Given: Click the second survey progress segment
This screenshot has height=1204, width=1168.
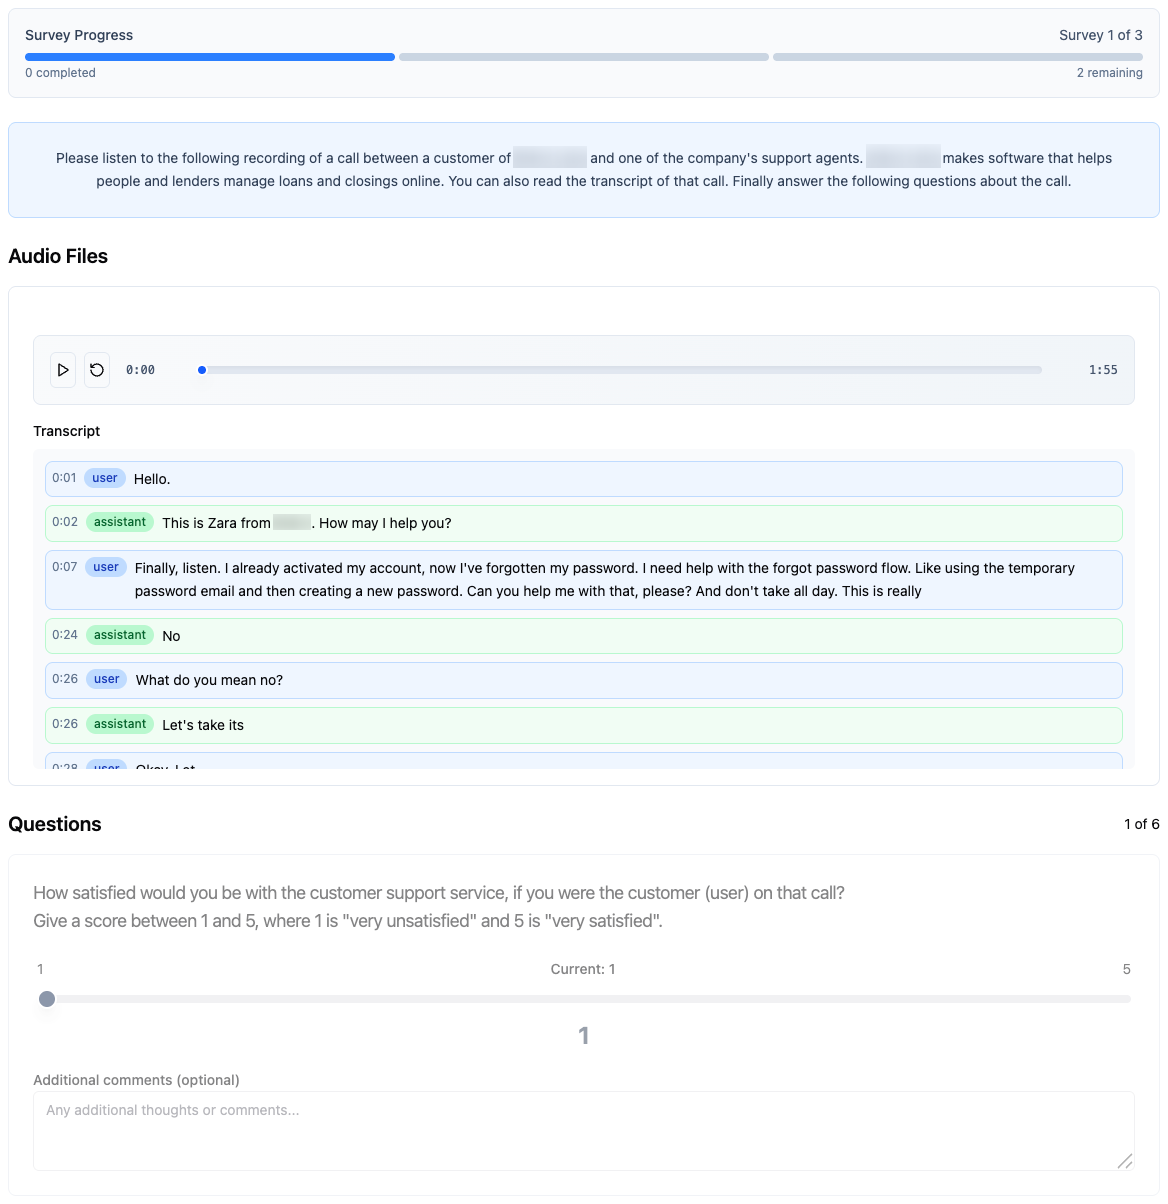Looking at the screenshot, I should point(584,57).
